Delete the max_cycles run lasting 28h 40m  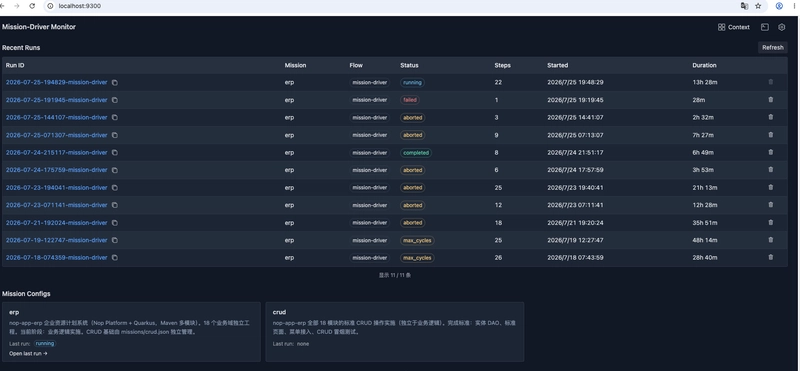click(x=770, y=257)
